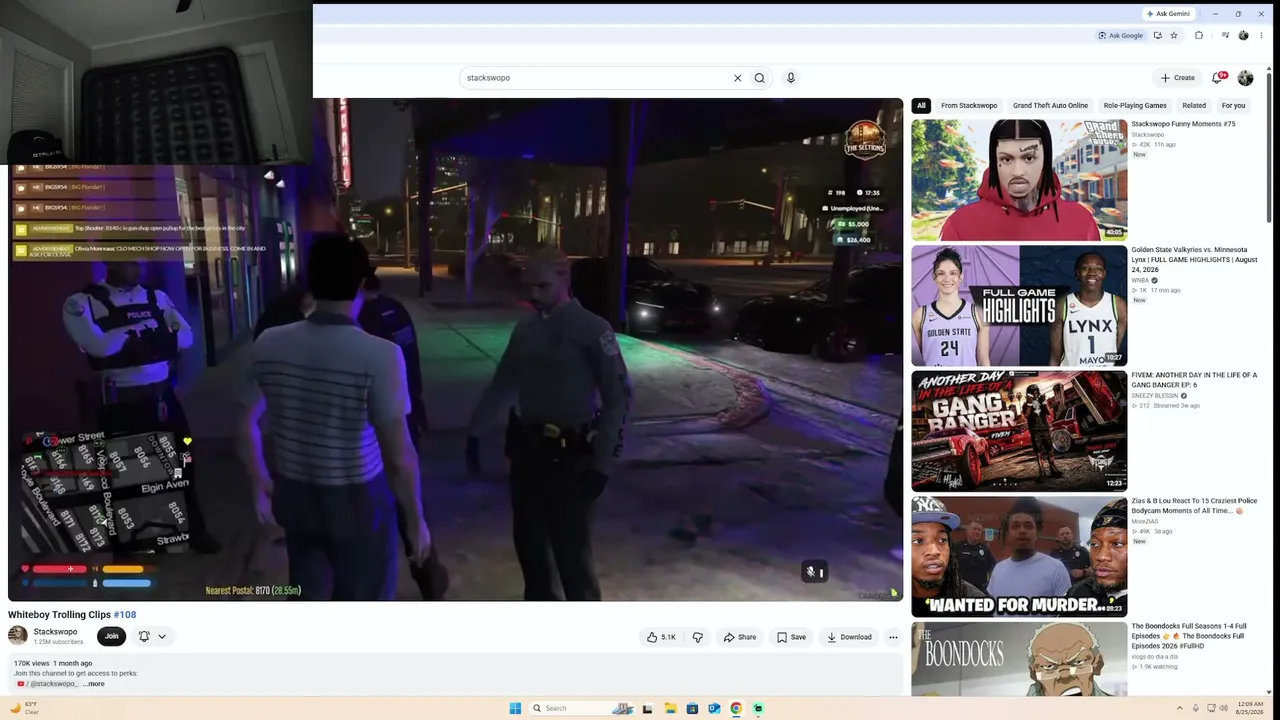
Task: Open more actions menu beside Download
Action: [893, 637]
